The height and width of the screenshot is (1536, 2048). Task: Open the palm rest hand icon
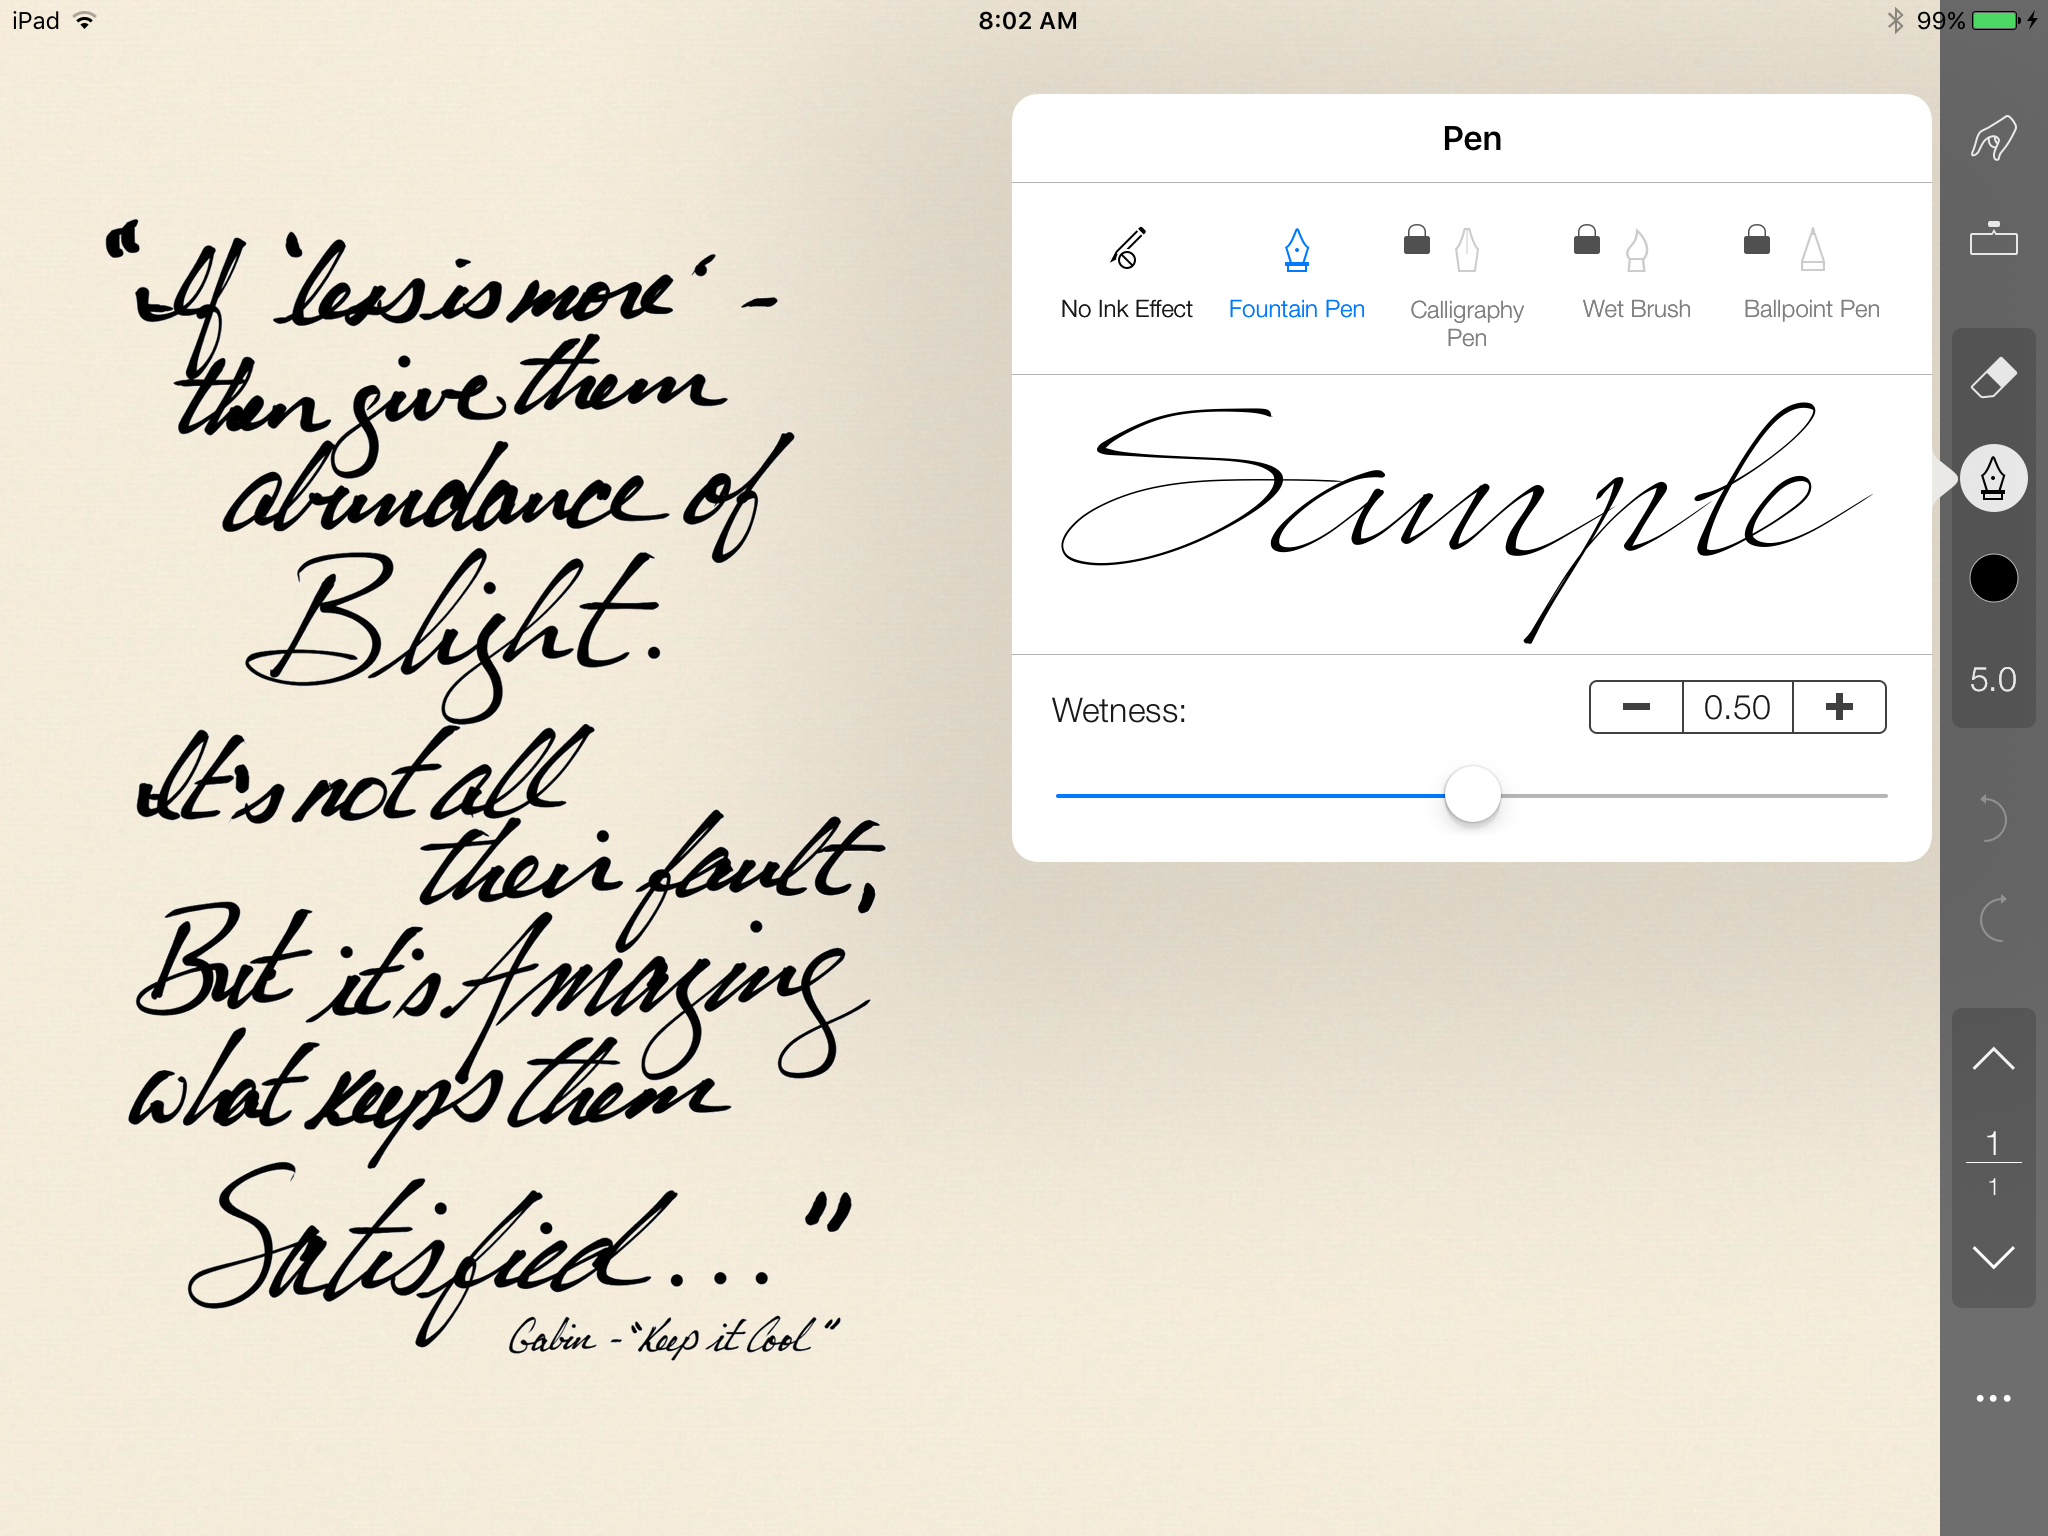click(1993, 138)
